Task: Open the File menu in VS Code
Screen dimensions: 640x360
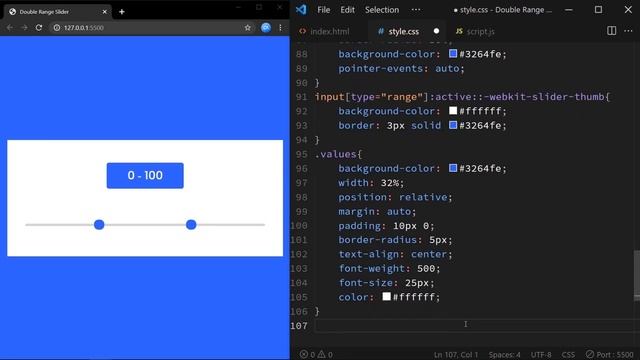Action: pyautogui.click(x=324, y=10)
